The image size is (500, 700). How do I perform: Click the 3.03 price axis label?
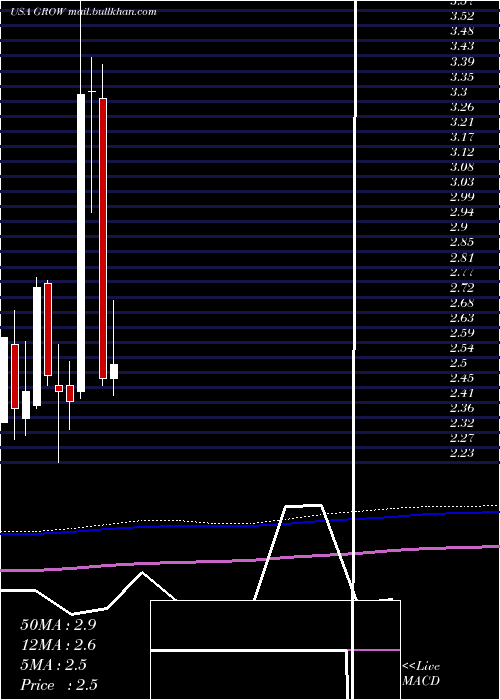point(462,182)
